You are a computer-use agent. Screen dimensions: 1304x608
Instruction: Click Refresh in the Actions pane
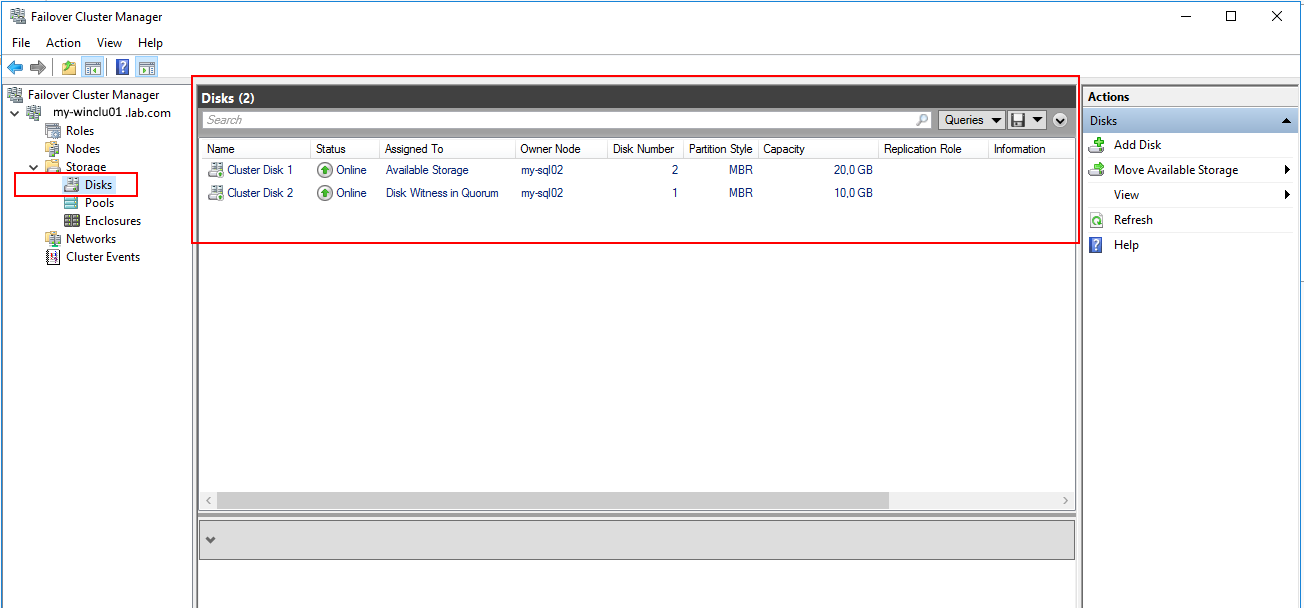point(1133,220)
